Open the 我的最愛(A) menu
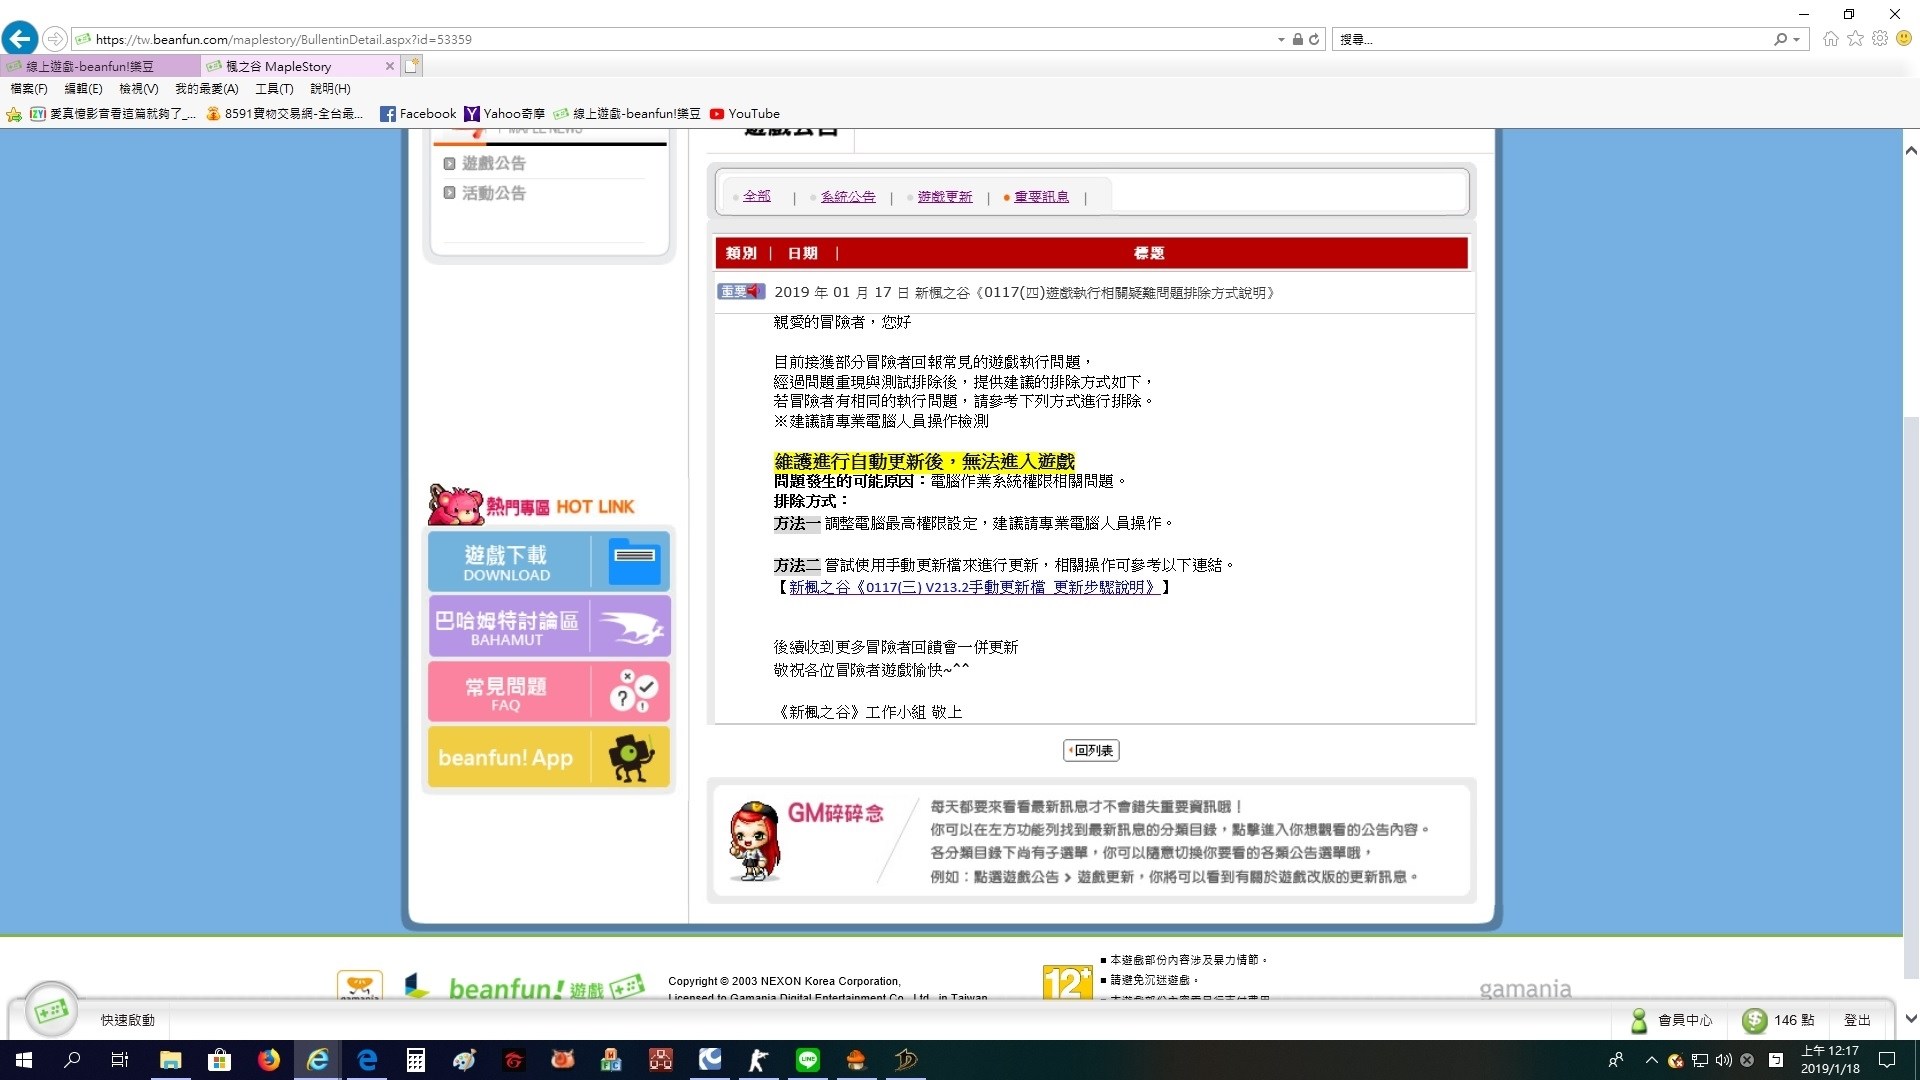 click(x=207, y=89)
